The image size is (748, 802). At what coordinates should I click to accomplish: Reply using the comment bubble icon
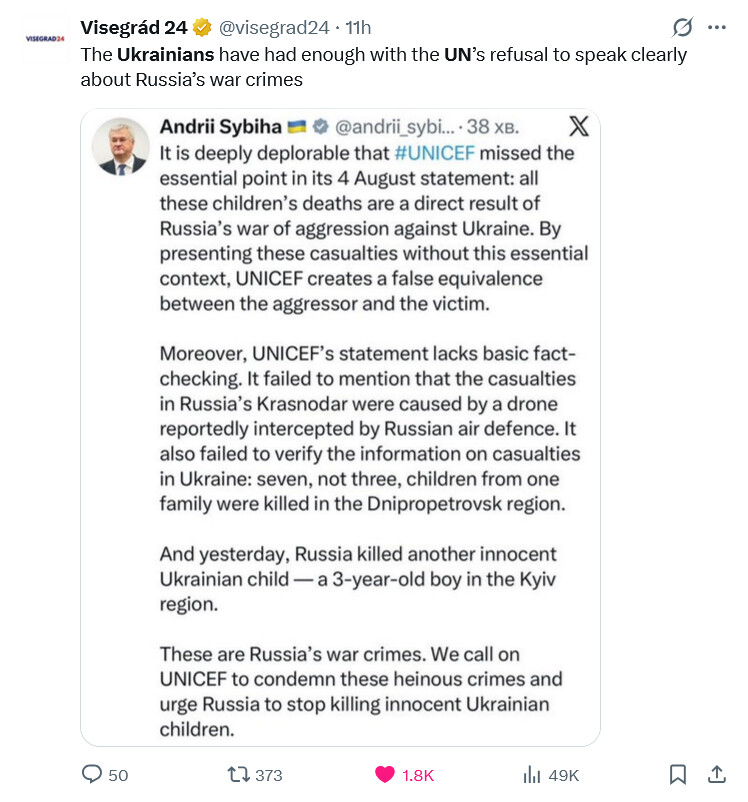[92, 774]
